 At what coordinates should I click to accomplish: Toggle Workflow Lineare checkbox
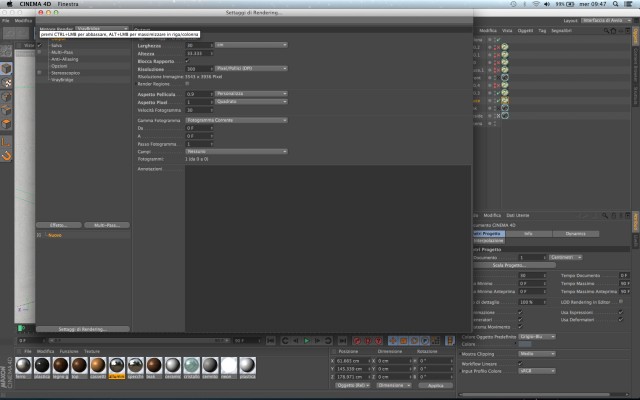pyautogui.click(x=520, y=363)
